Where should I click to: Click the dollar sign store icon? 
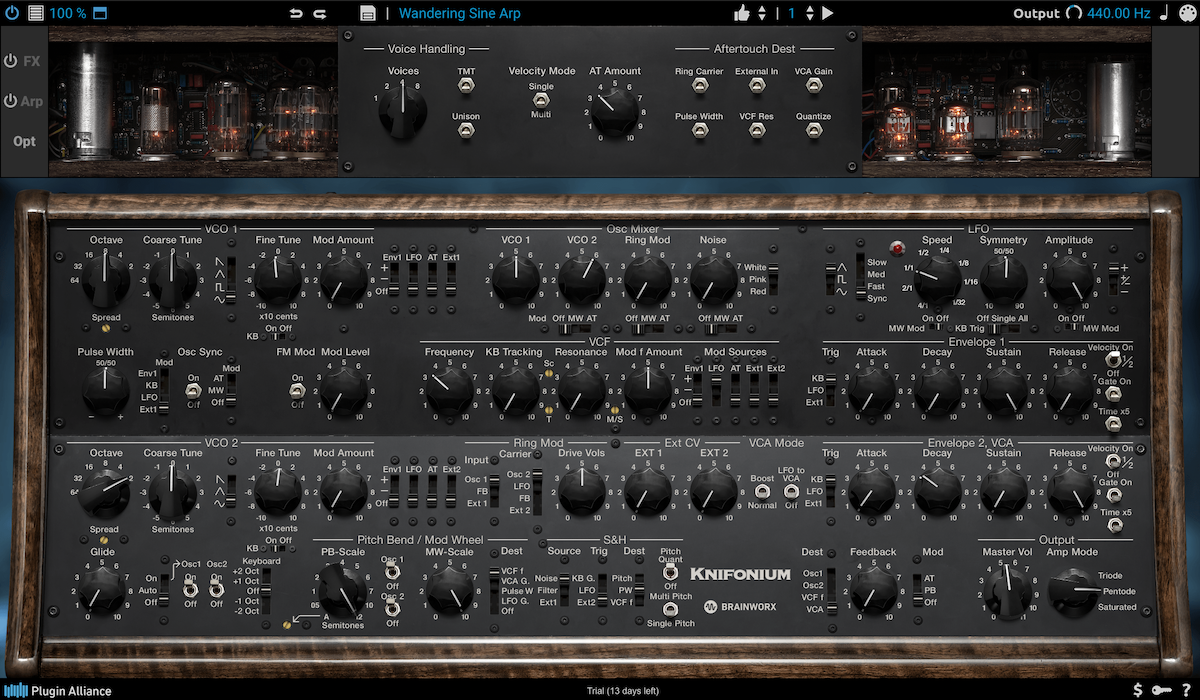(1138, 690)
